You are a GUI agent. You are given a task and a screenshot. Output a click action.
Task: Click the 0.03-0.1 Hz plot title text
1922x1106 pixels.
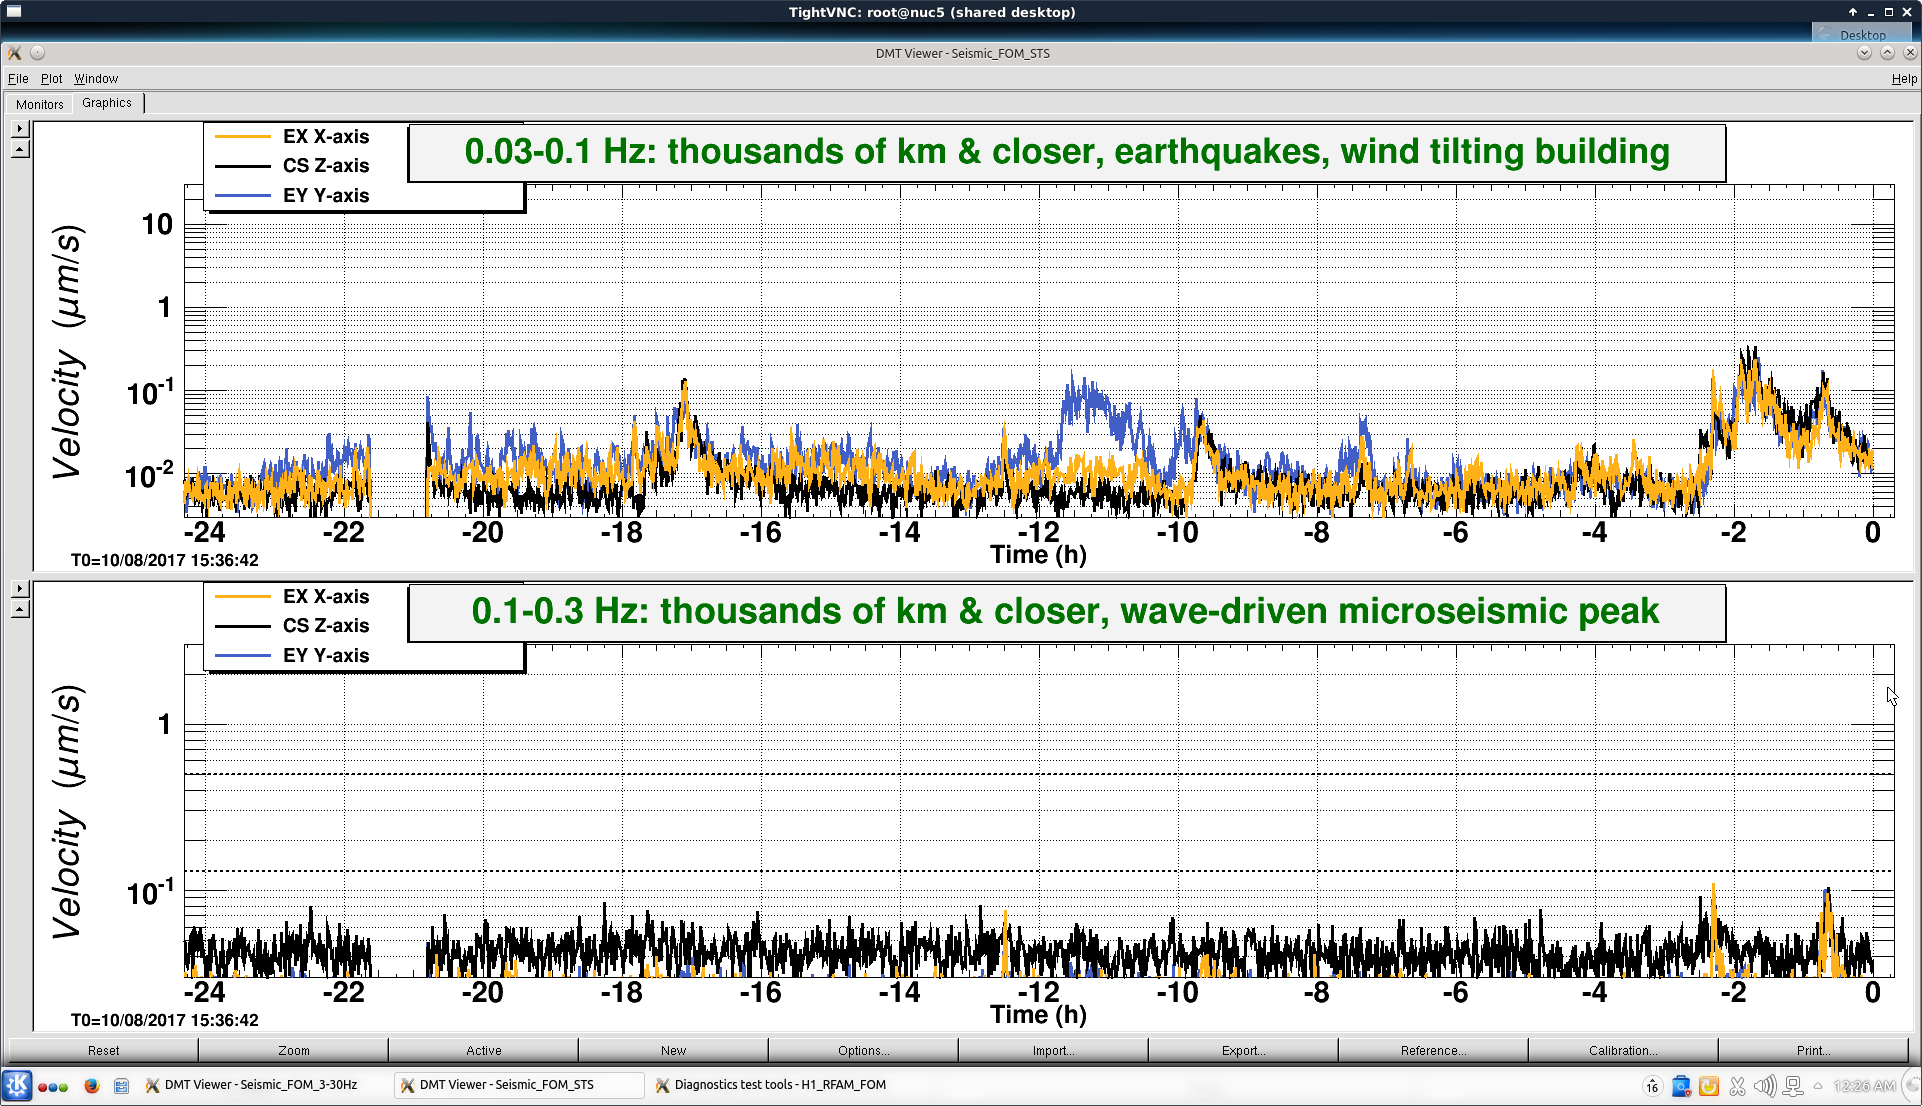pos(1067,152)
